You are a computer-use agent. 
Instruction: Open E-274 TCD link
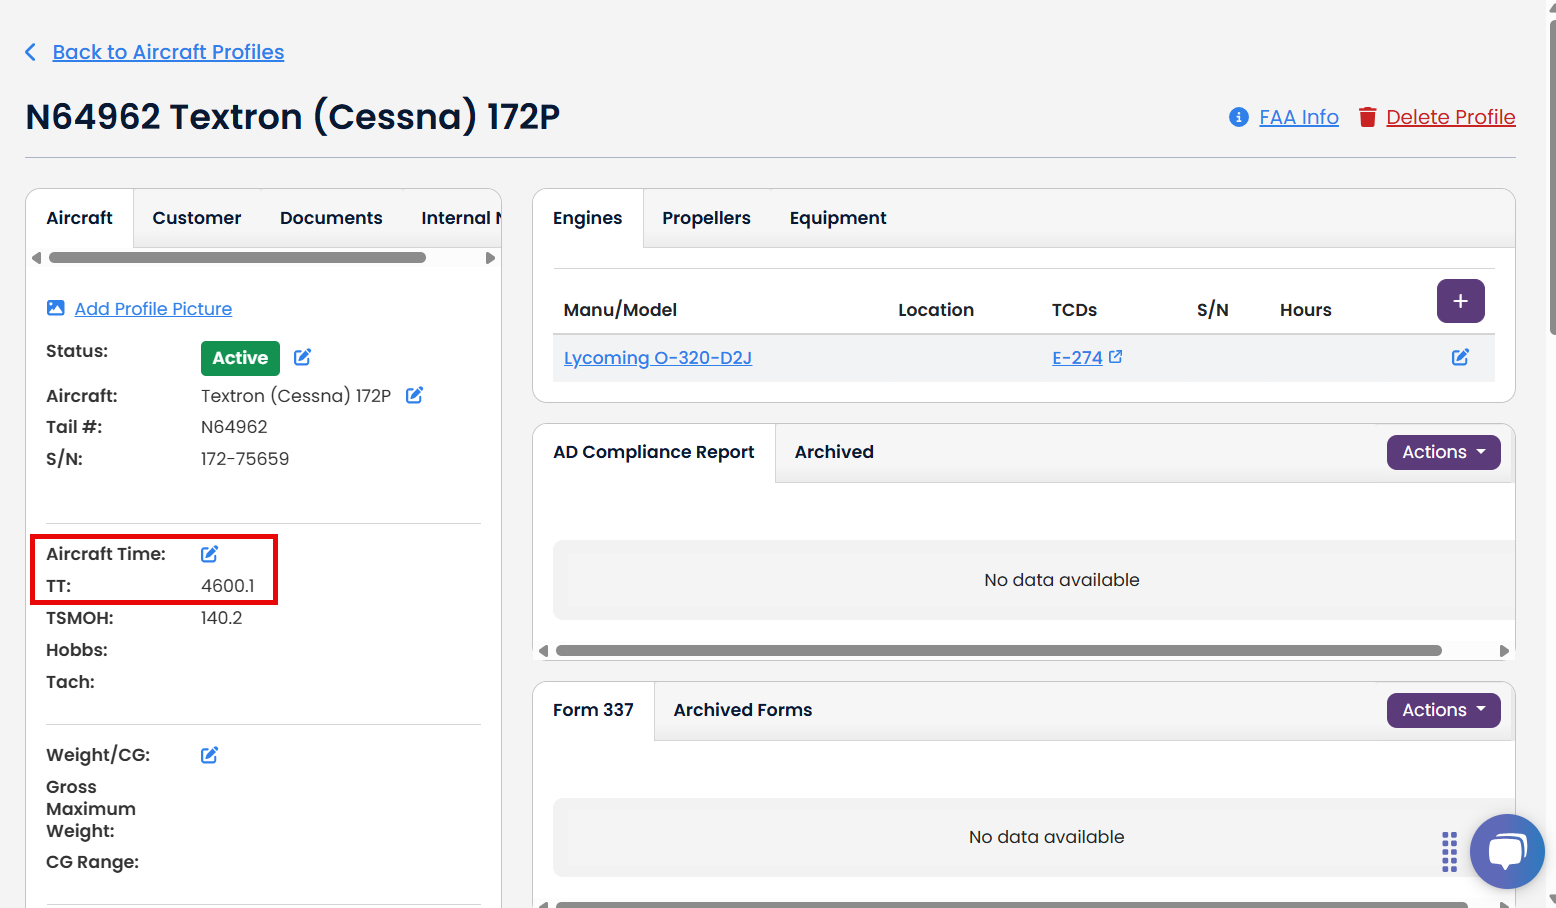(x=1077, y=358)
